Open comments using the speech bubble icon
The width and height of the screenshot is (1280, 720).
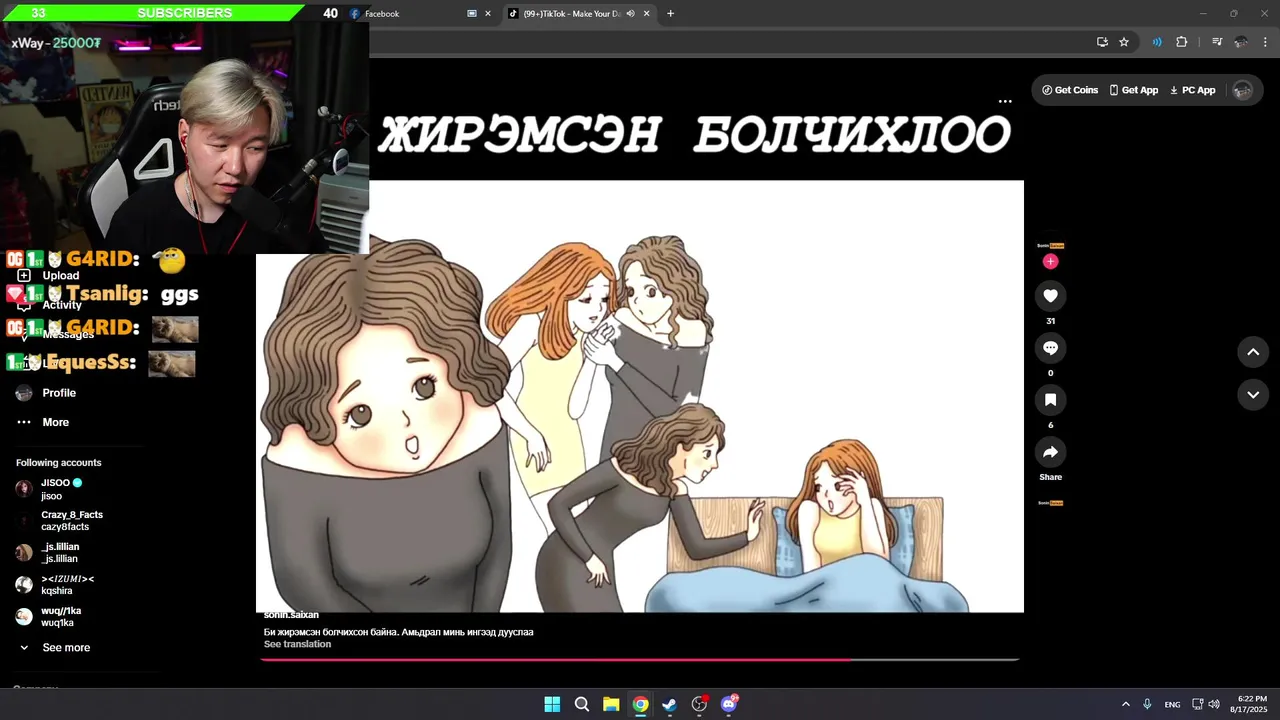point(1050,348)
